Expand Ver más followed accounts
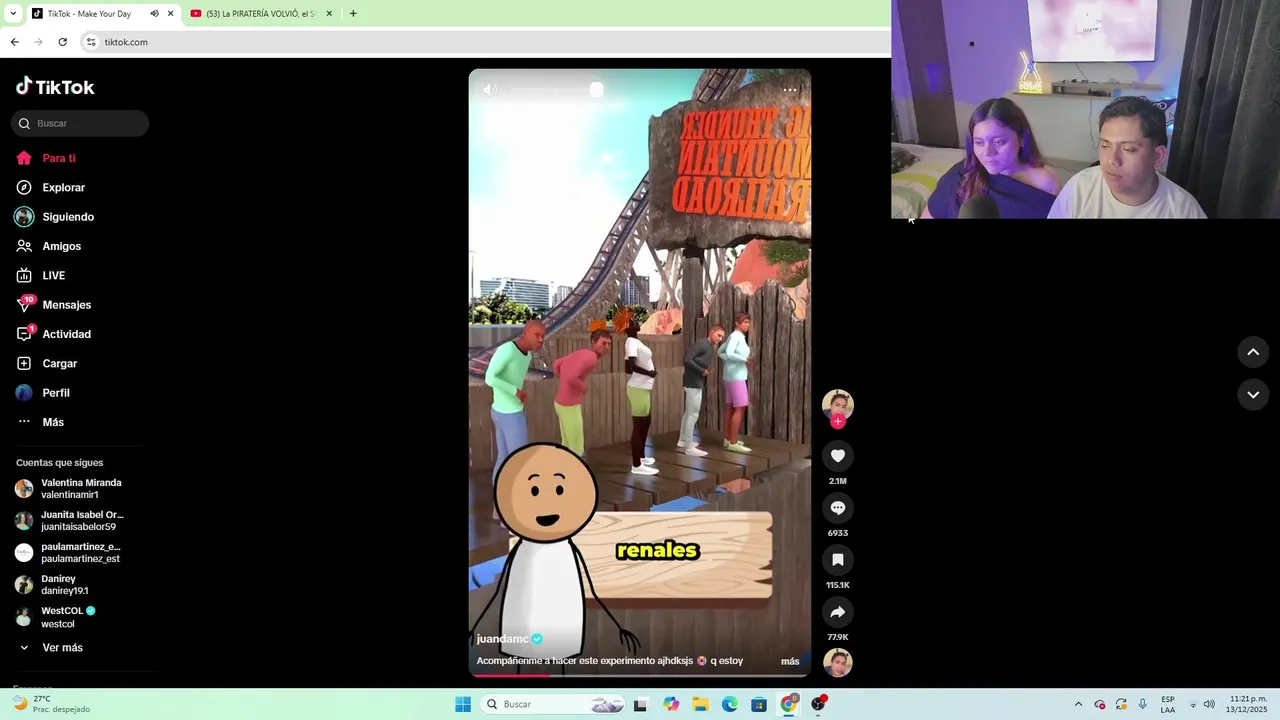The height and width of the screenshot is (720, 1280). pos(50,648)
